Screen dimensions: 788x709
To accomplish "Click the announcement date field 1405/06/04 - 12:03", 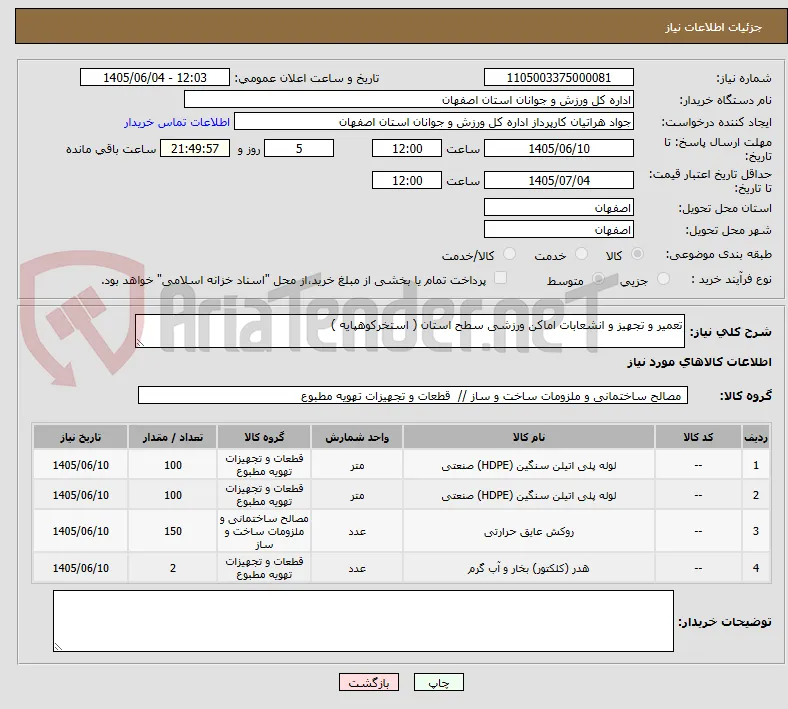I will point(155,77).
